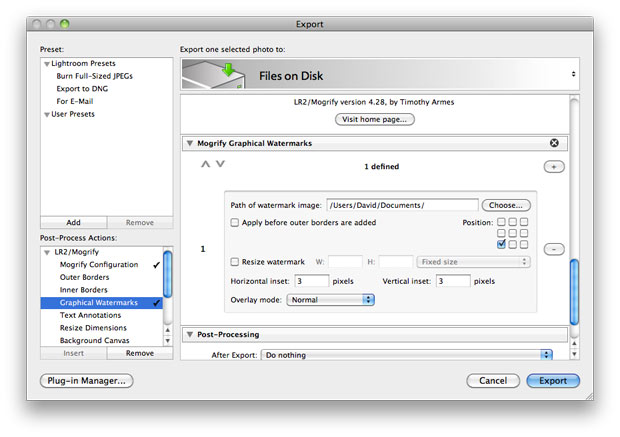This screenshot has height=437, width=620.
Task: Click Post-Process Actions list scrollbar thumb
Action: pyautogui.click(x=168, y=274)
